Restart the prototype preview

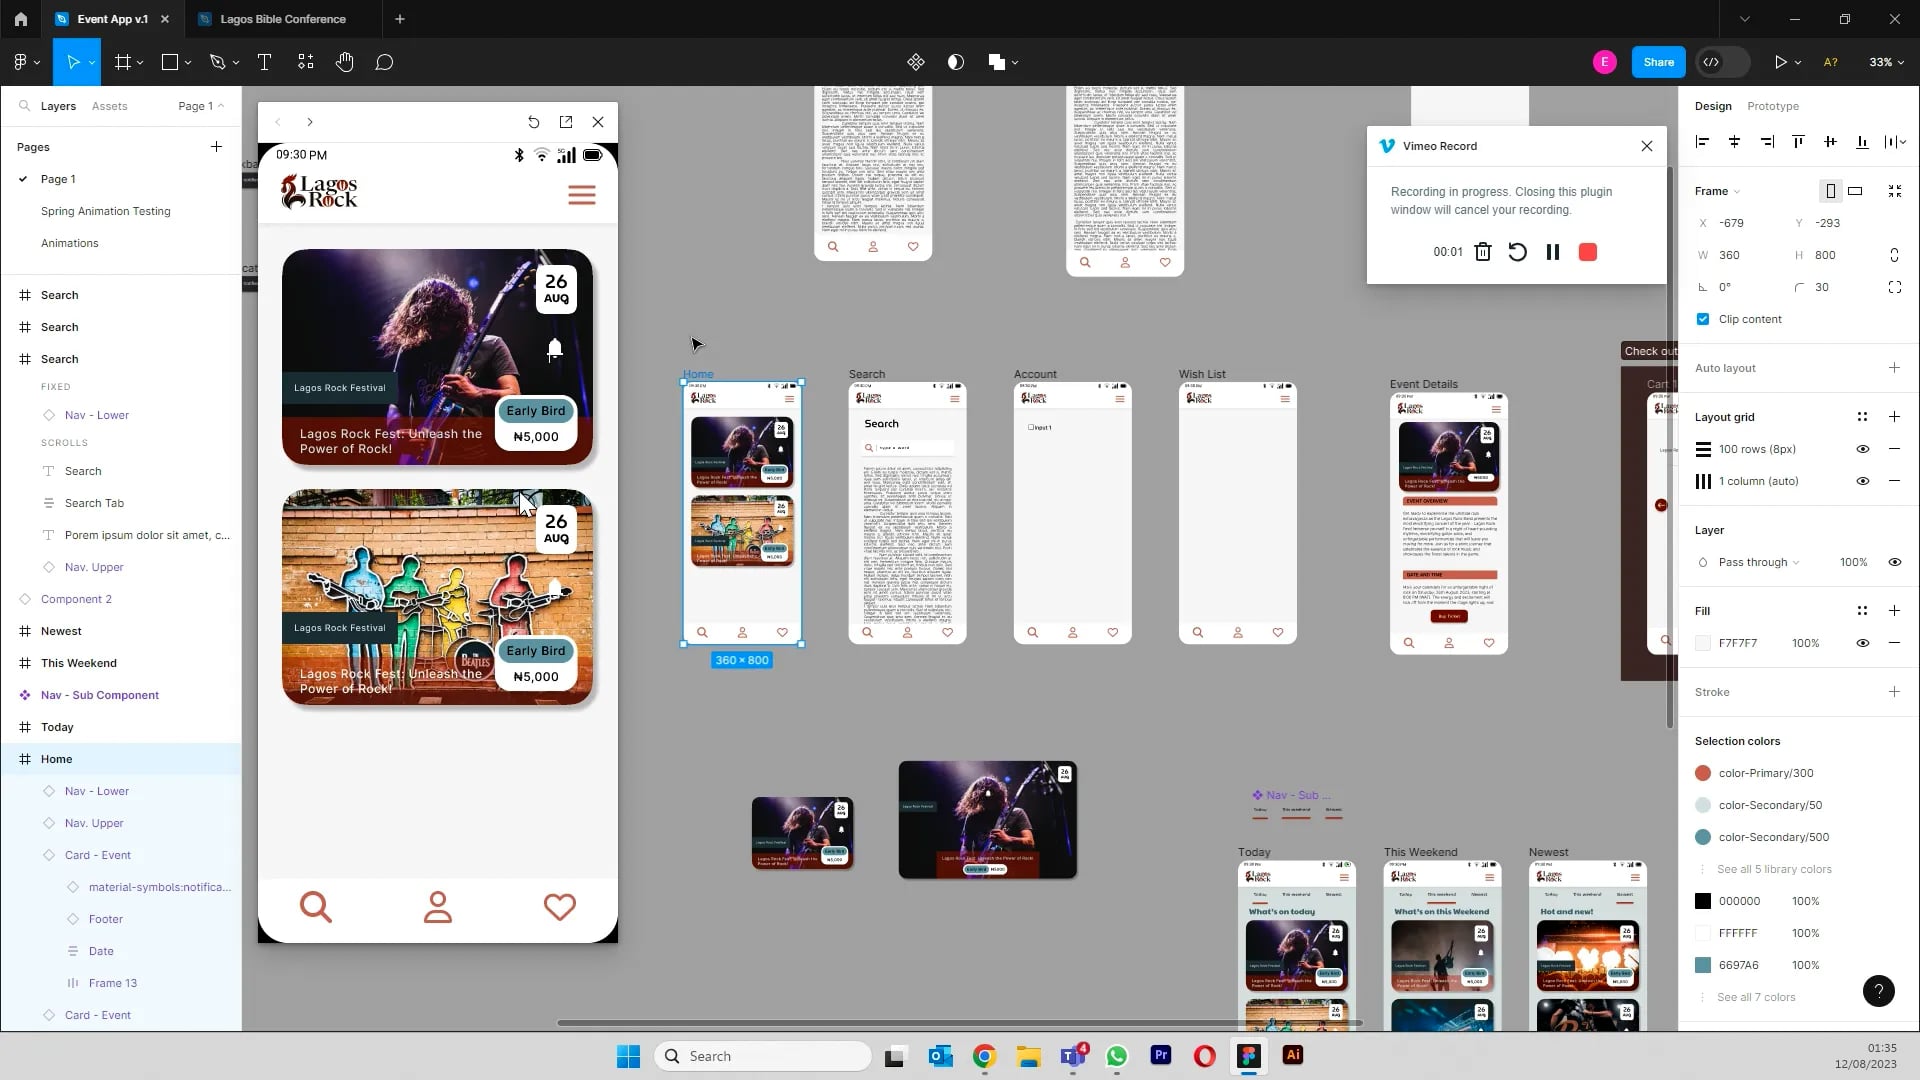(533, 122)
